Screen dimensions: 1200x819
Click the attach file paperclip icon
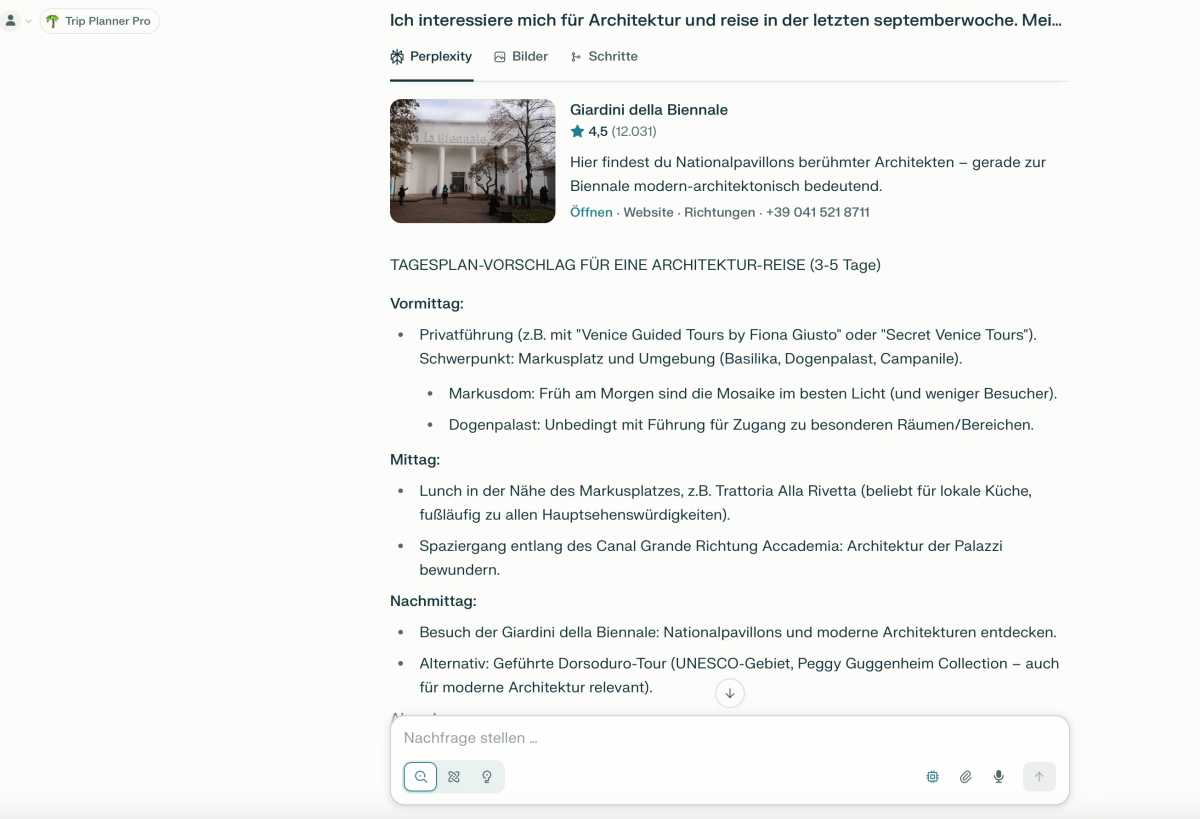point(966,776)
